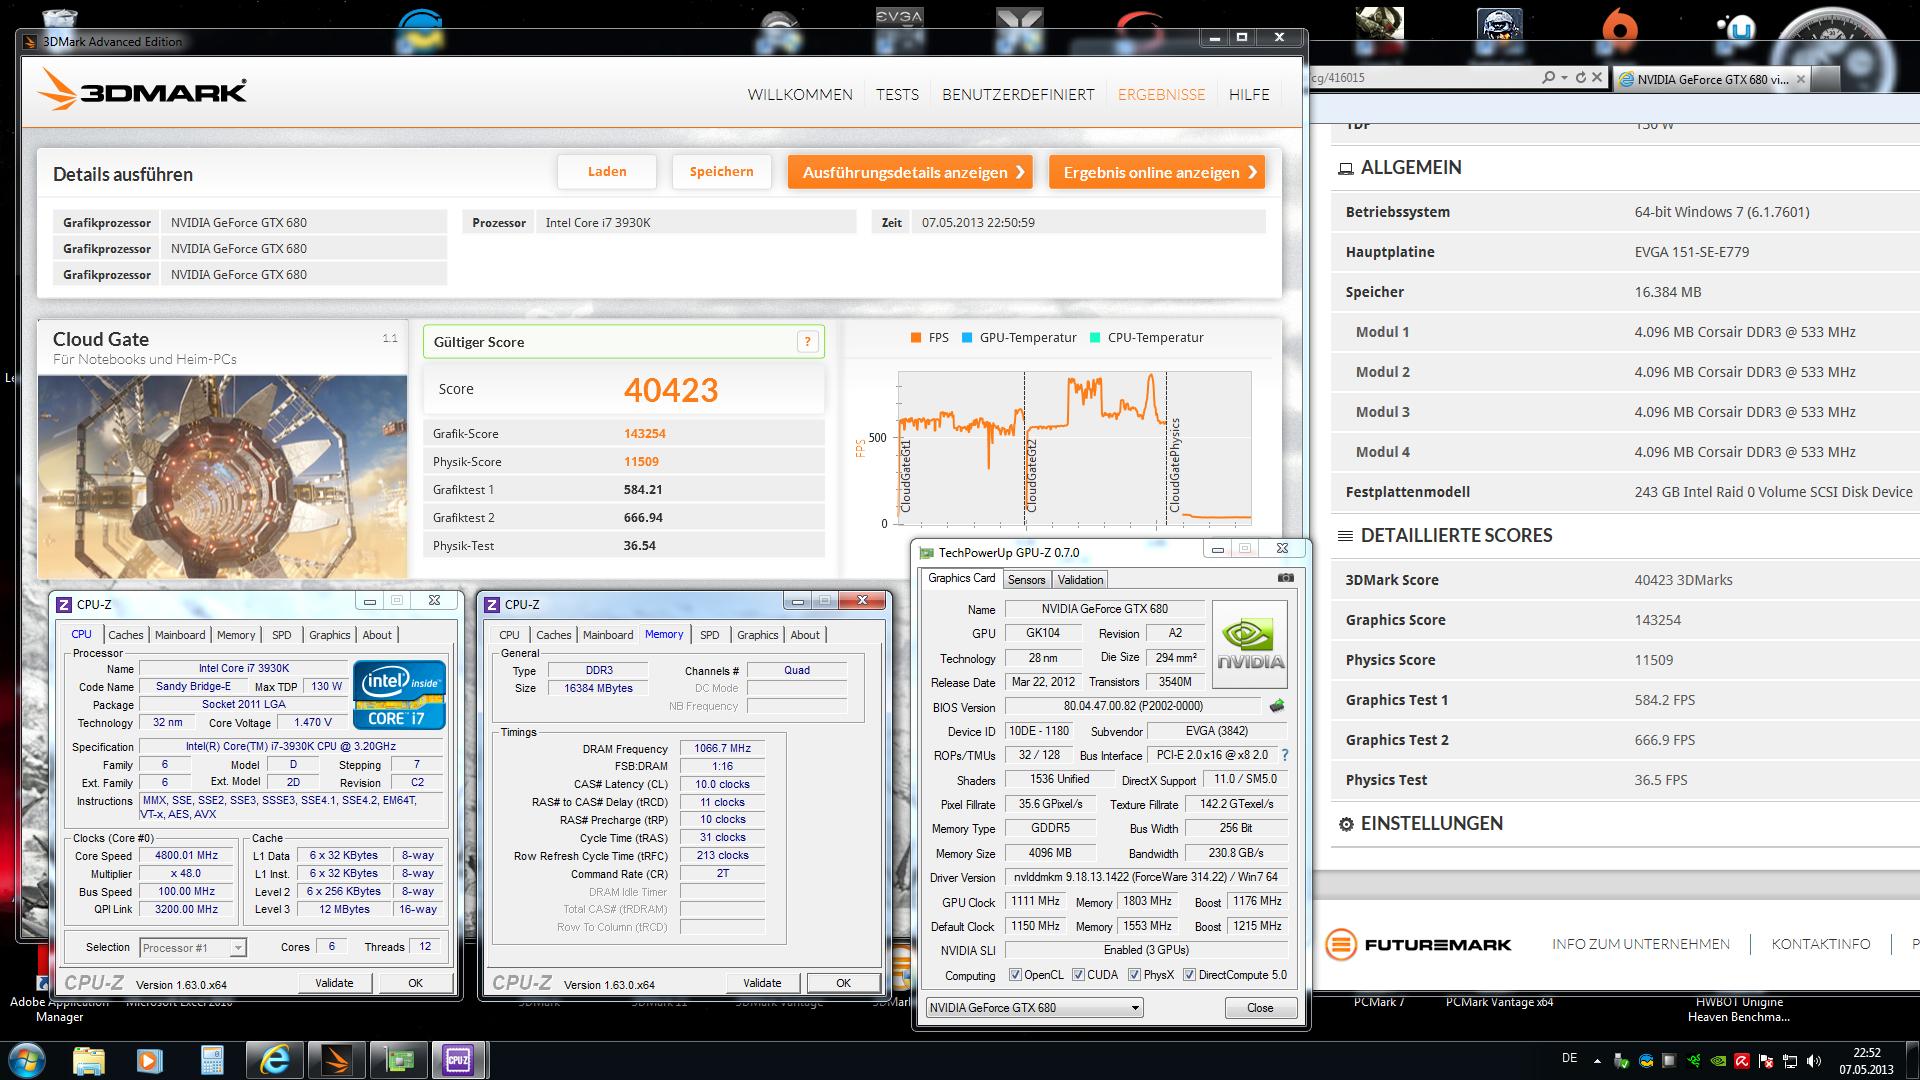This screenshot has height=1080, width=1920.
Task: Click the NVIDIA tray icon
Action: pos(1718,1061)
